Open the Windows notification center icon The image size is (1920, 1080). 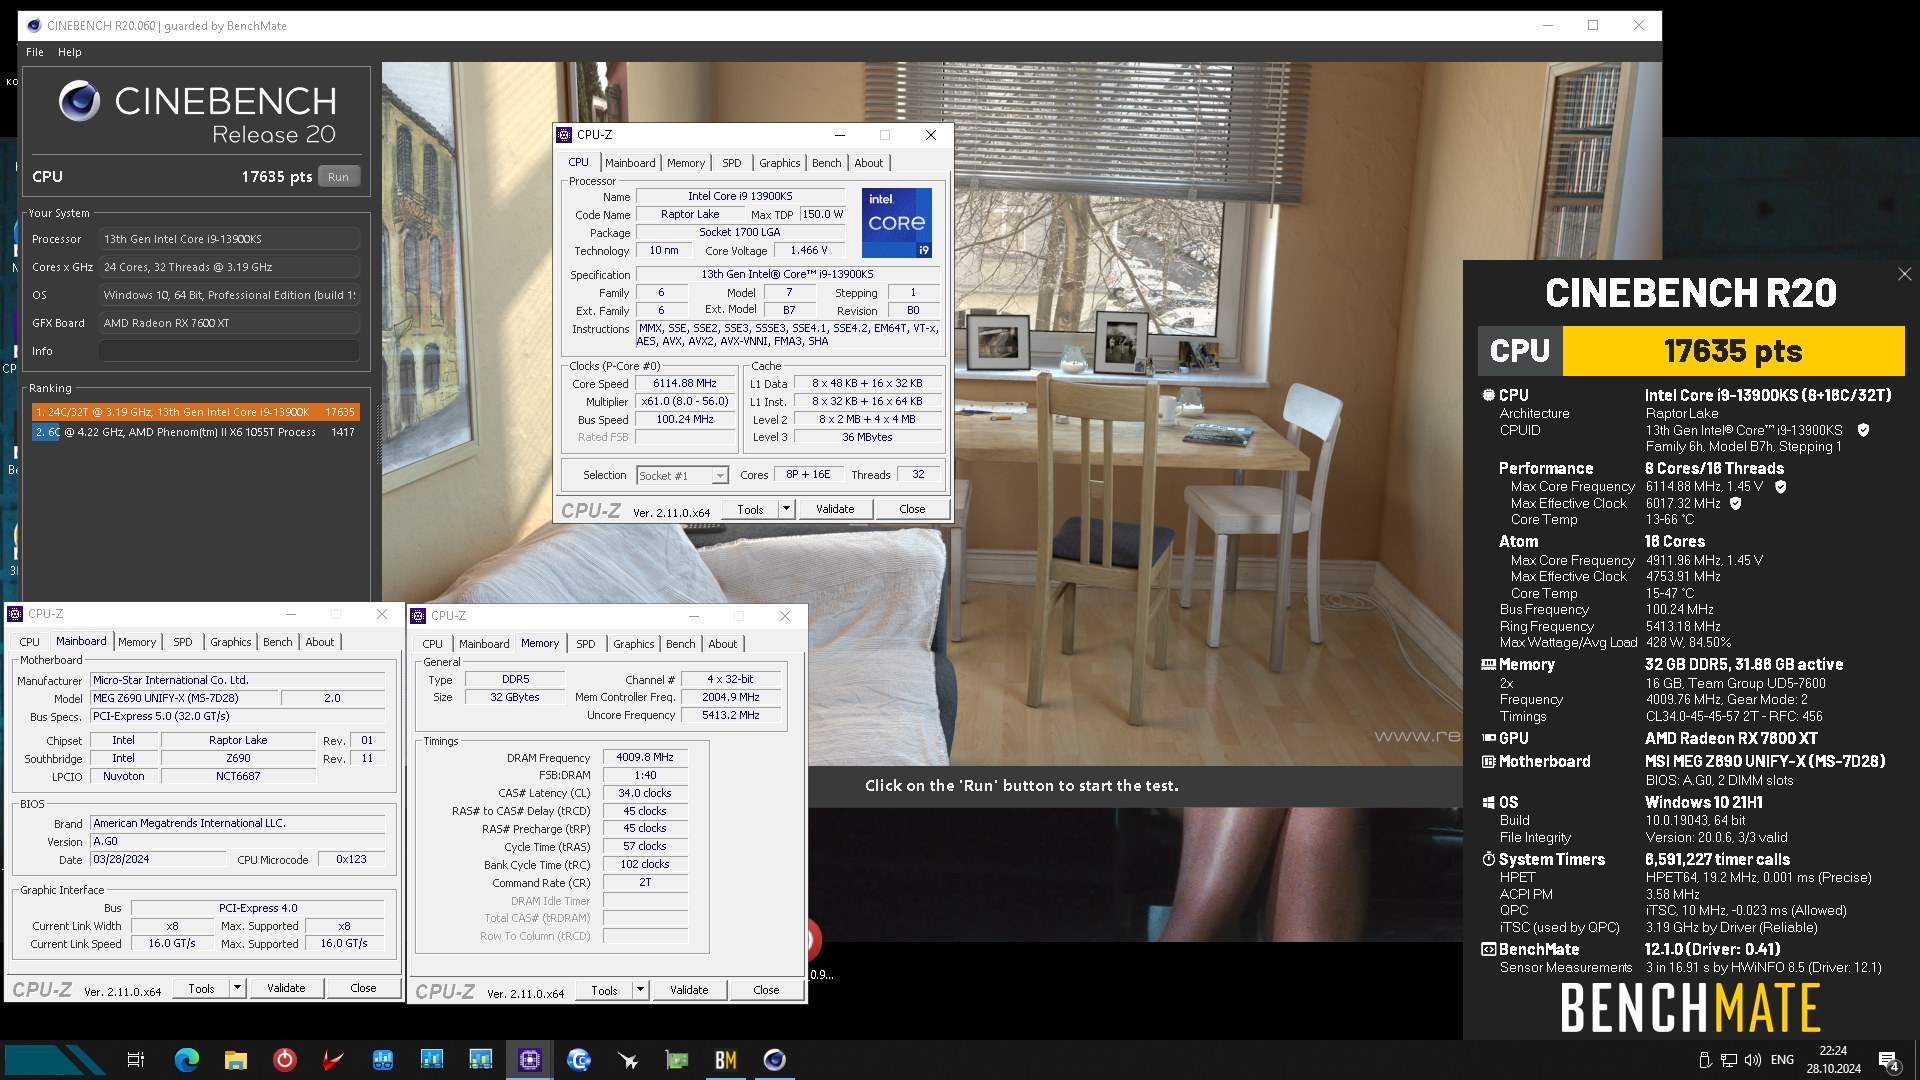(x=1889, y=1061)
